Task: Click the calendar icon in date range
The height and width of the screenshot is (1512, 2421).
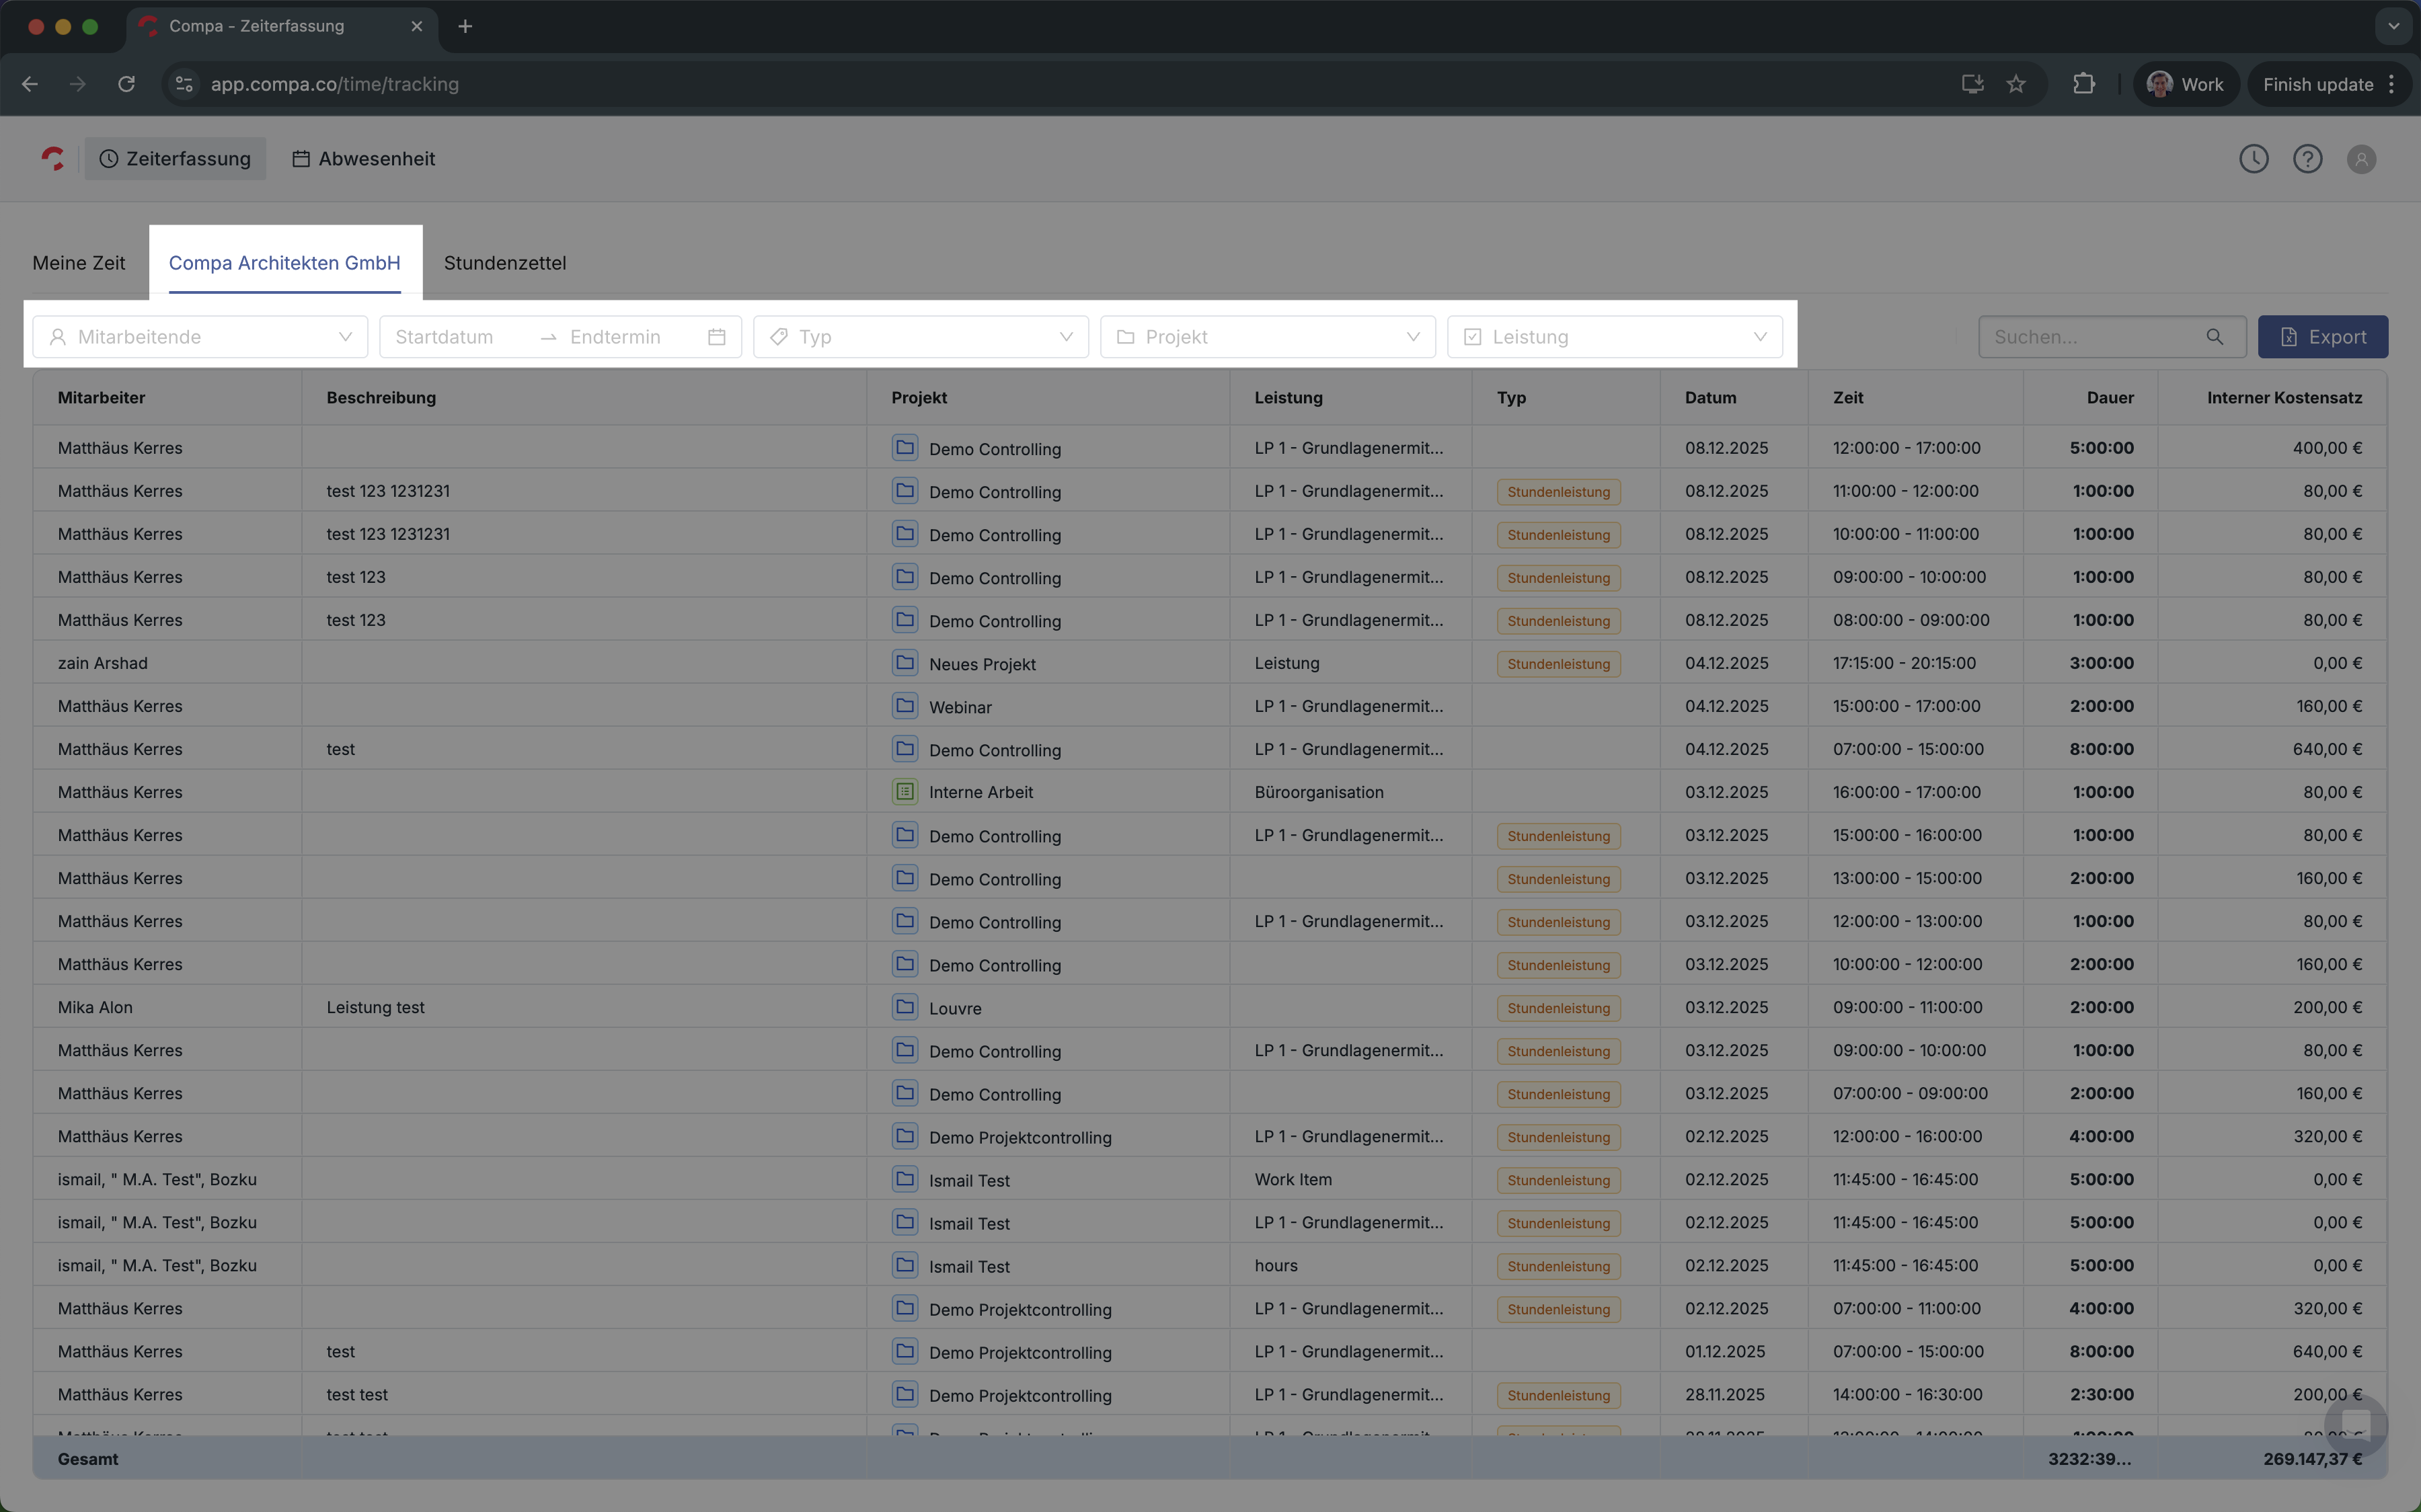Action: tap(716, 337)
